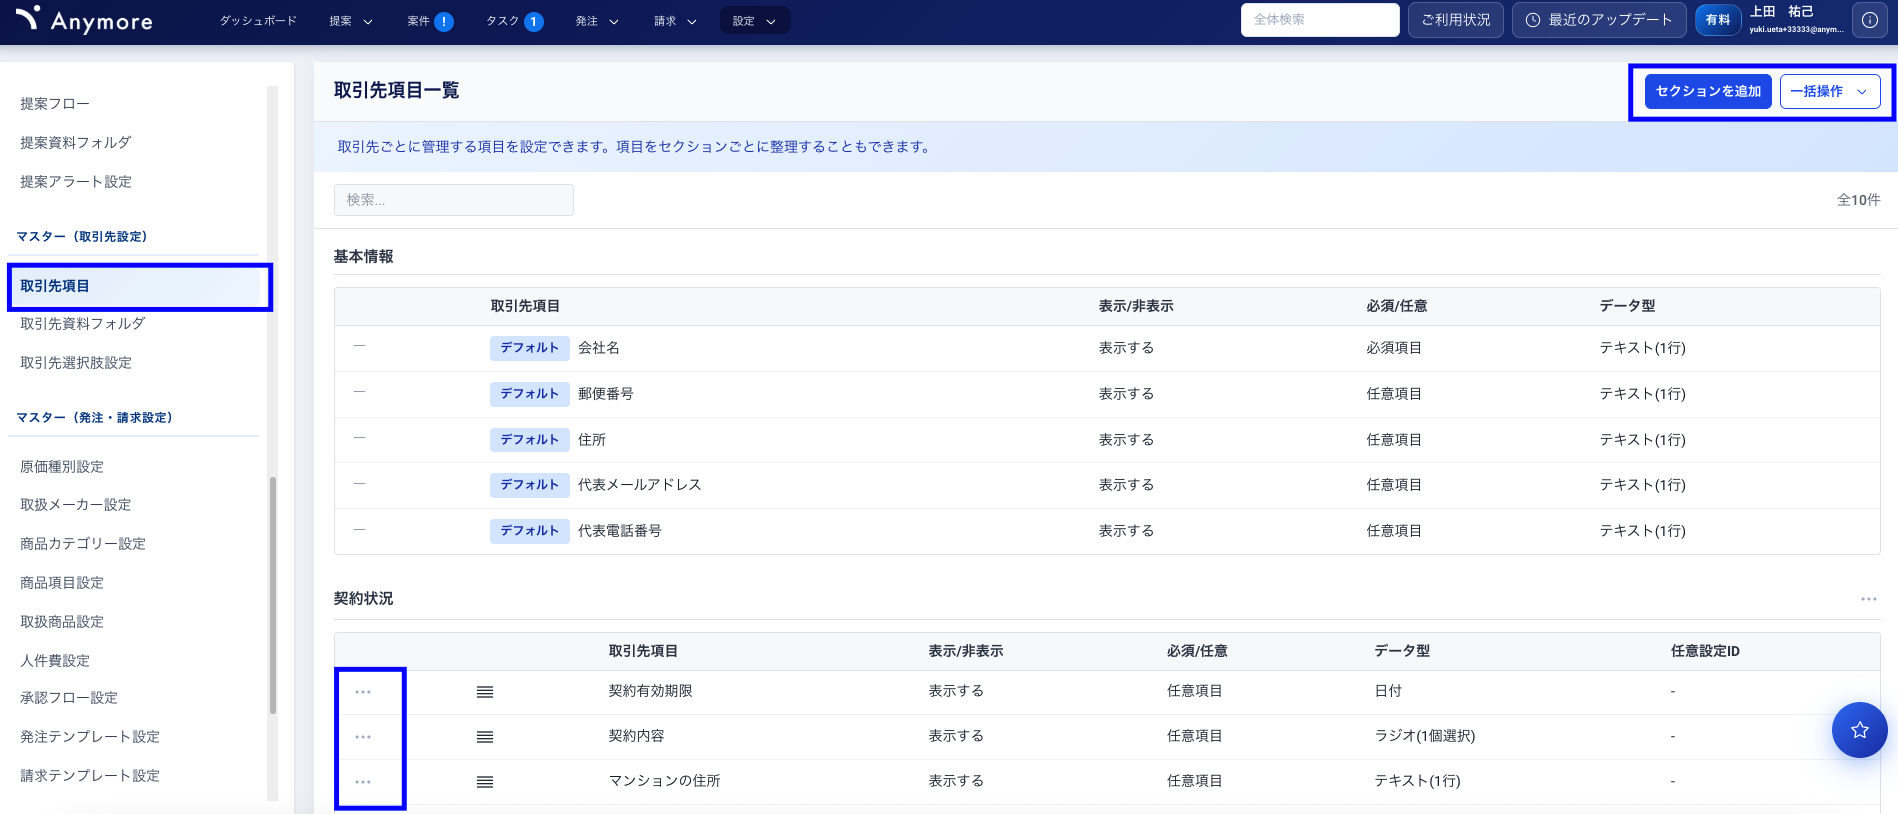
Task: Click マンションの住所 item name
Action: 664,781
